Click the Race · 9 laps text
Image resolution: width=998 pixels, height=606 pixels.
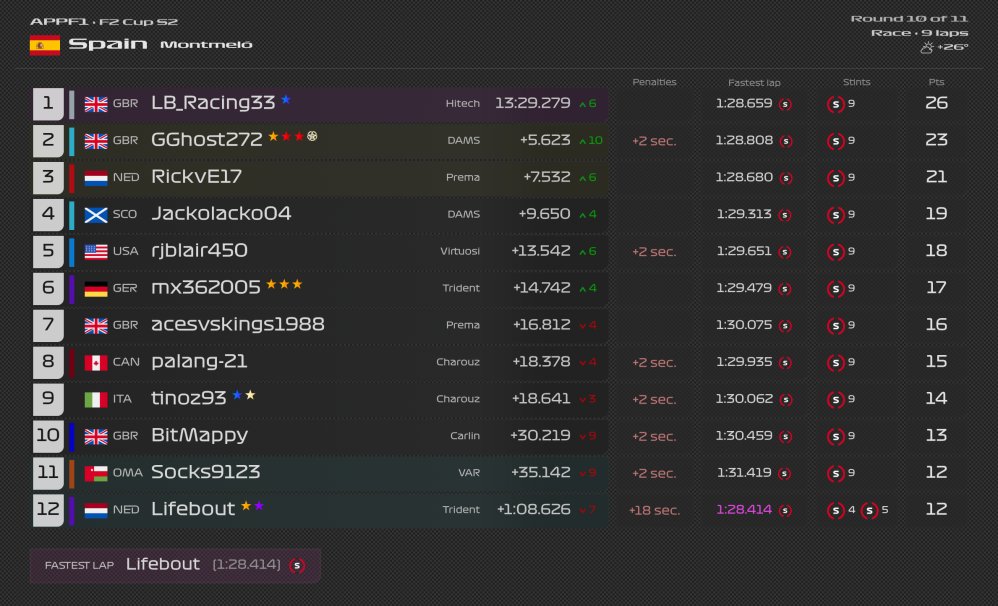click(x=919, y=33)
